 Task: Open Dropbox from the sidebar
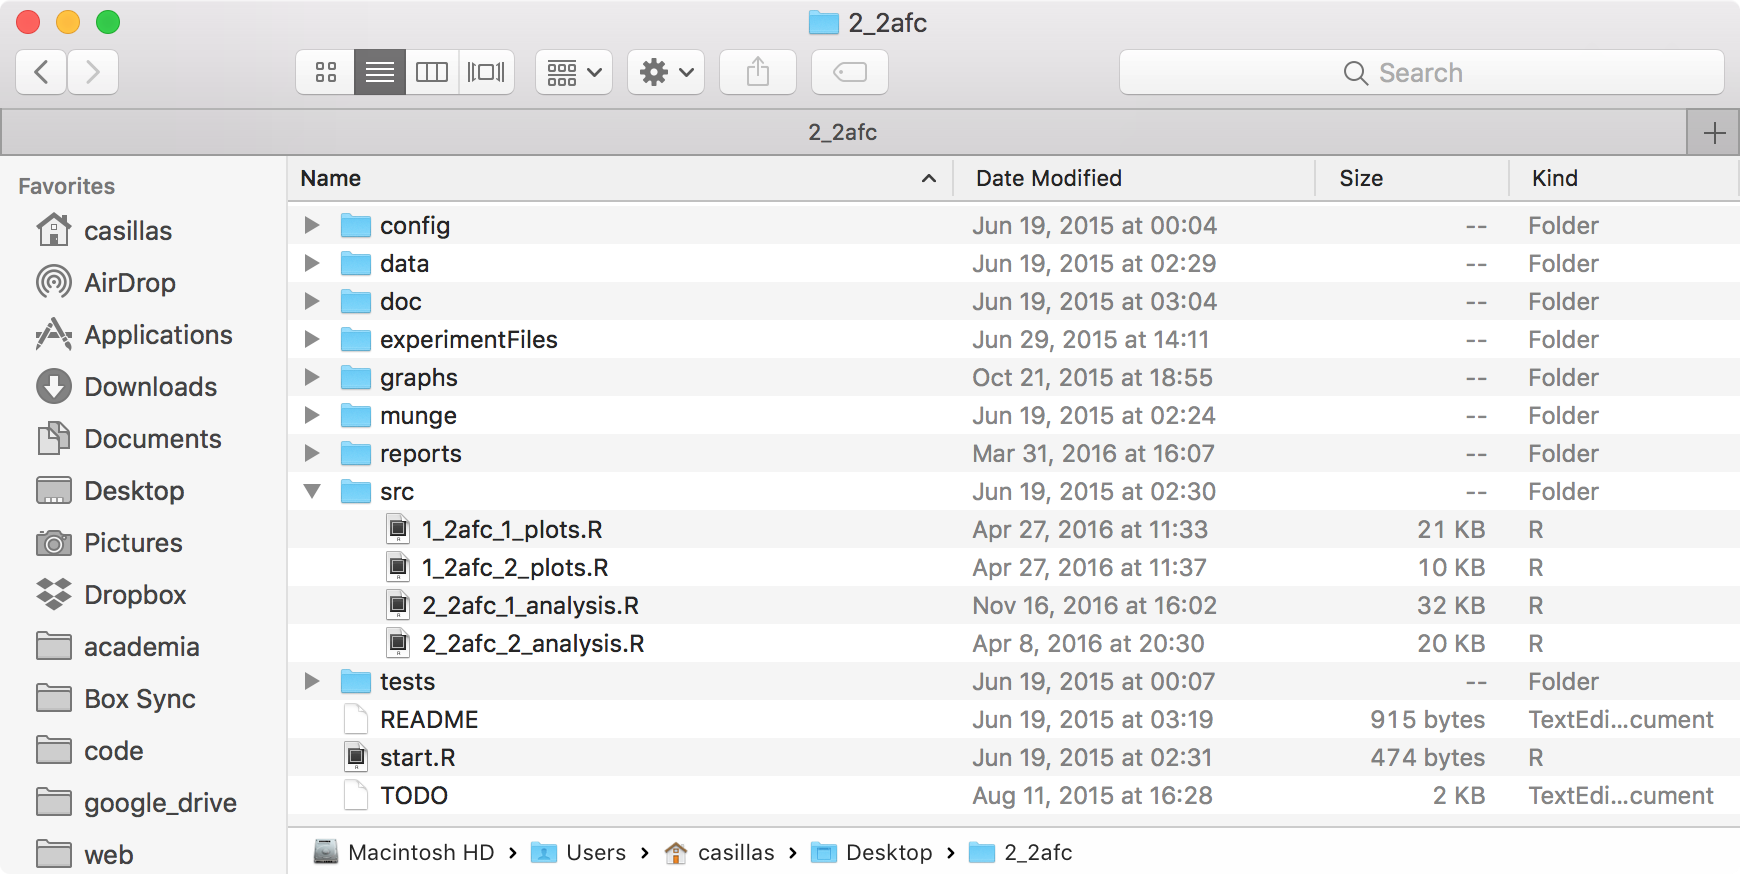[x=135, y=595]
